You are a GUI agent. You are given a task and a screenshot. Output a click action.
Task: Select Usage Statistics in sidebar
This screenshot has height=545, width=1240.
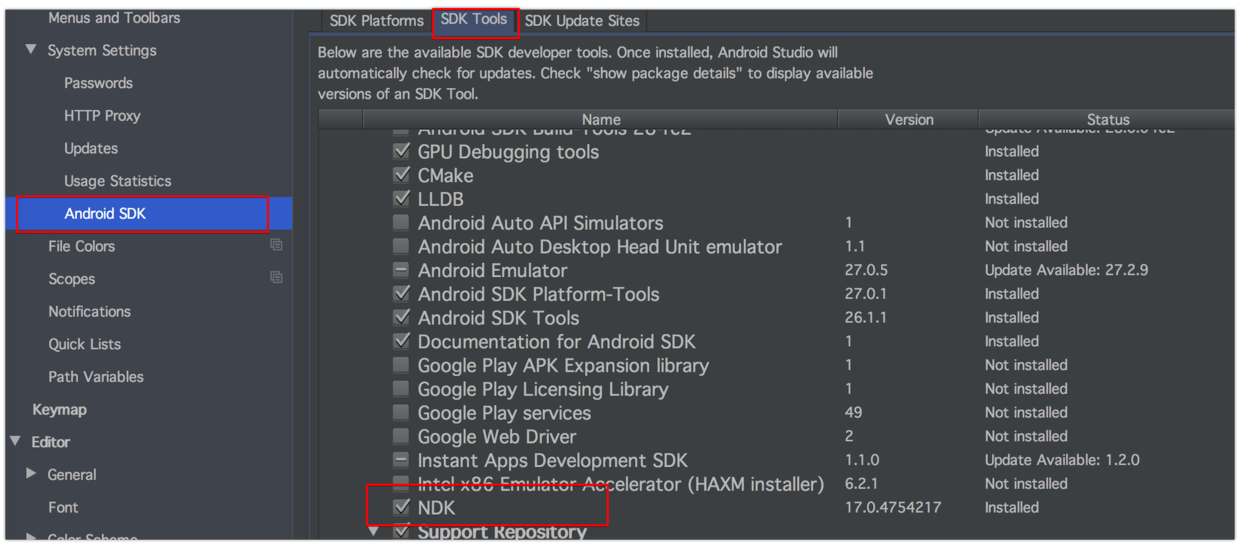pos(117,181)
